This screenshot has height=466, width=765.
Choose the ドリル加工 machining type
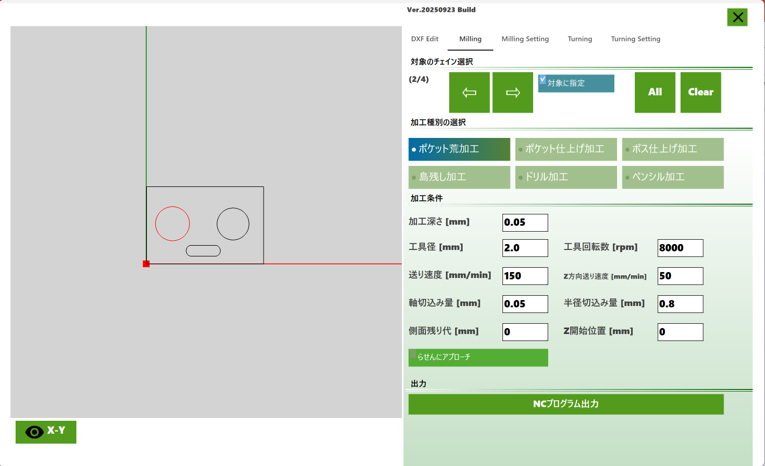pyautogui.click(x=566, y=177)
